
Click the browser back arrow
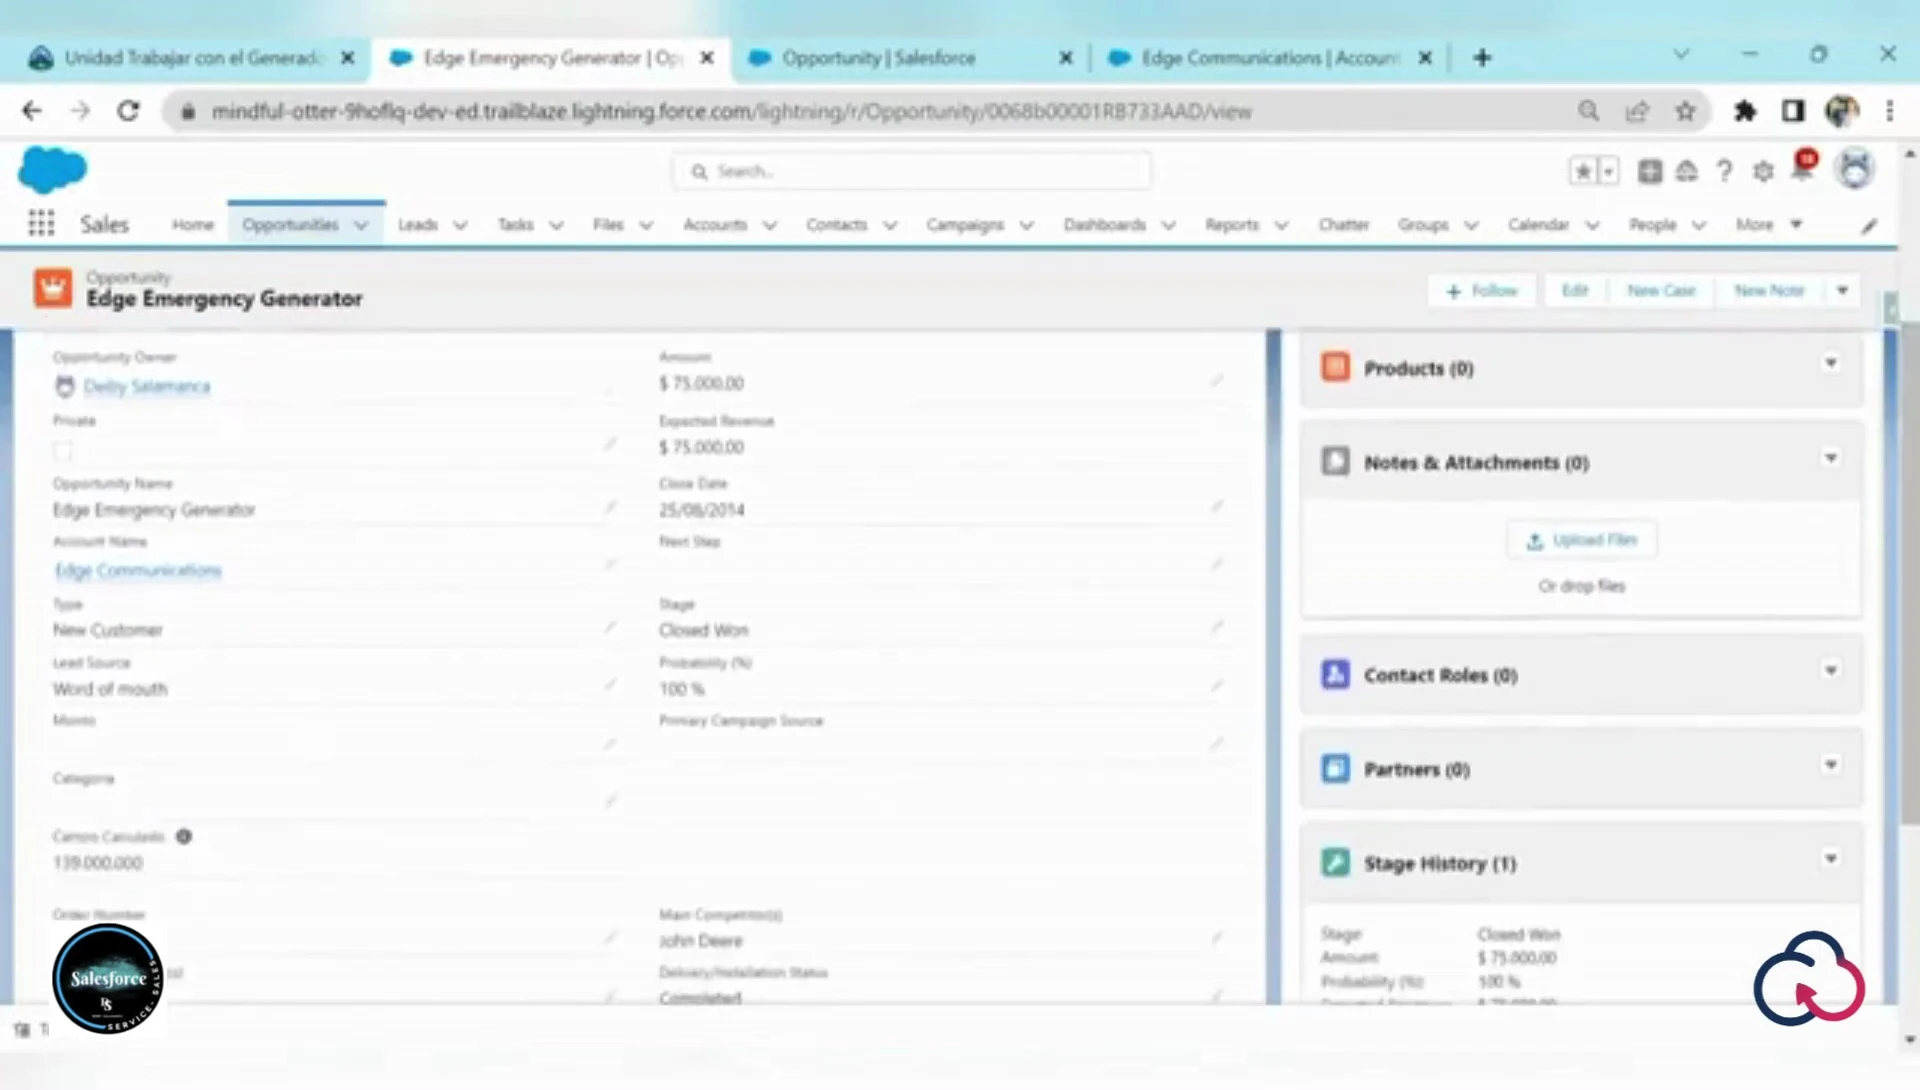click(x=32, y=111)
